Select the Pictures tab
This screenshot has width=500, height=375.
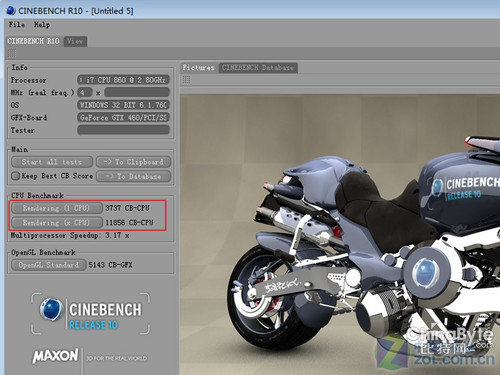pos(199,68)
